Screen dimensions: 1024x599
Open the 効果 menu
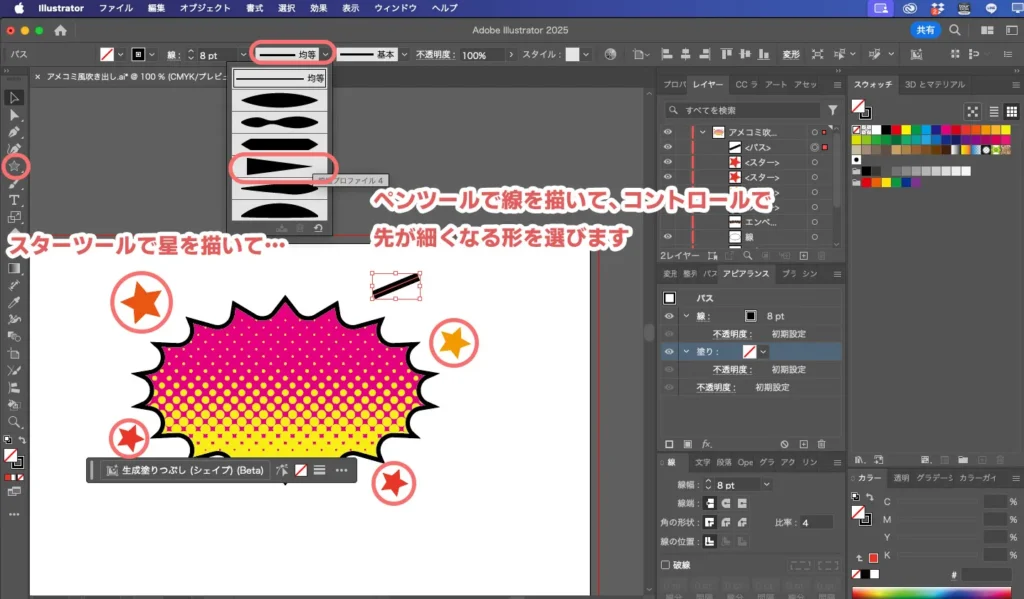(x=318, y=8)
